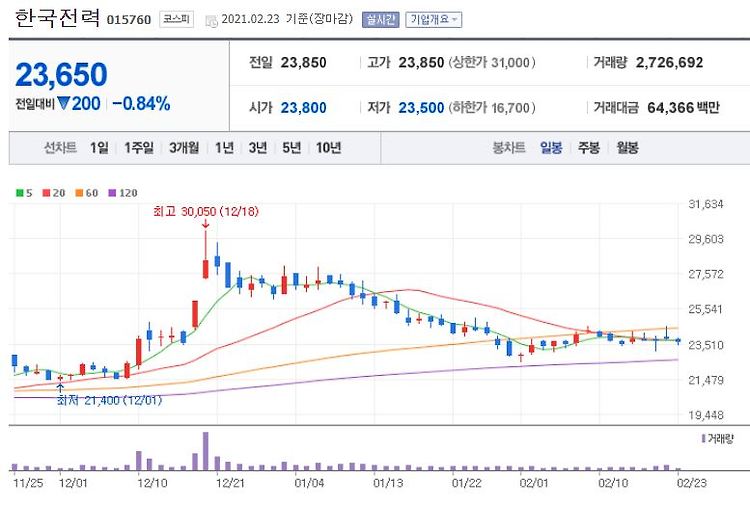
Task: Click the 상한가 31,000 text
Action: coord(492,63)
